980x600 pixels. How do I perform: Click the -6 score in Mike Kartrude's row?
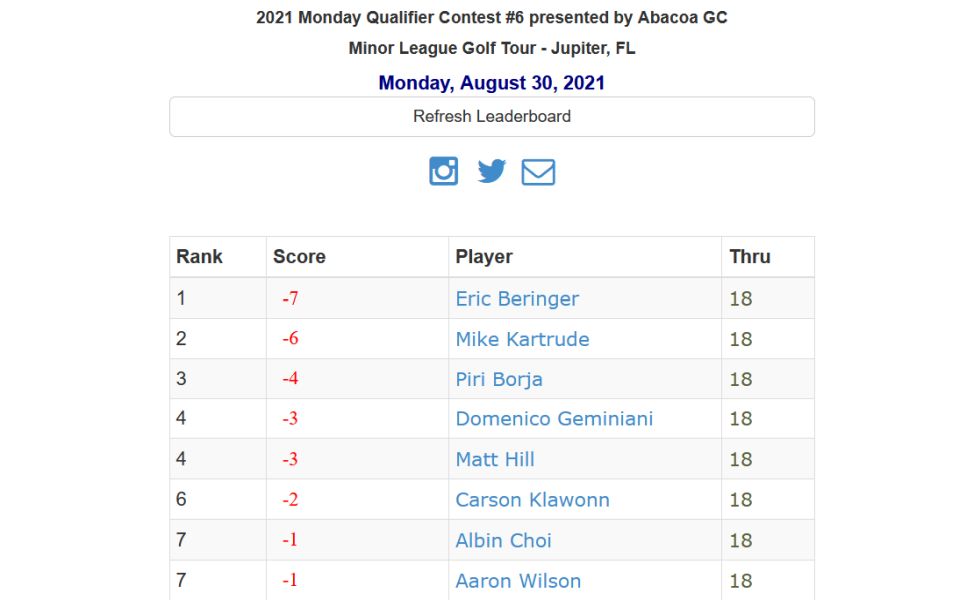pyautogui.click(x=290, y=338)
